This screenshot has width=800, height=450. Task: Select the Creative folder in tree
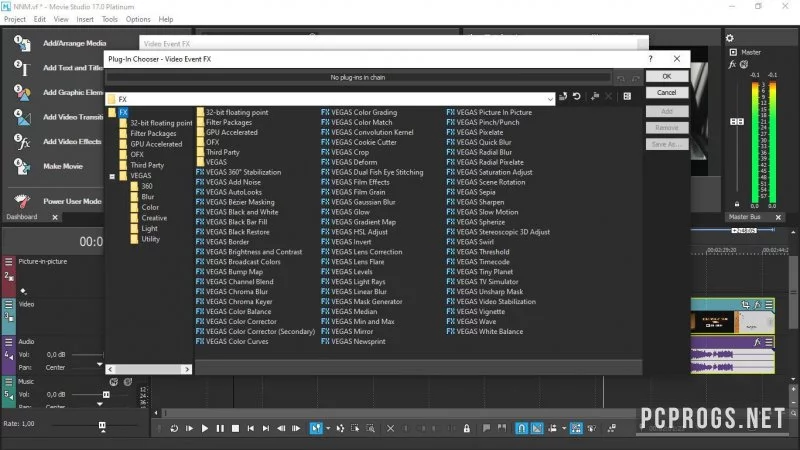point(154,218)
